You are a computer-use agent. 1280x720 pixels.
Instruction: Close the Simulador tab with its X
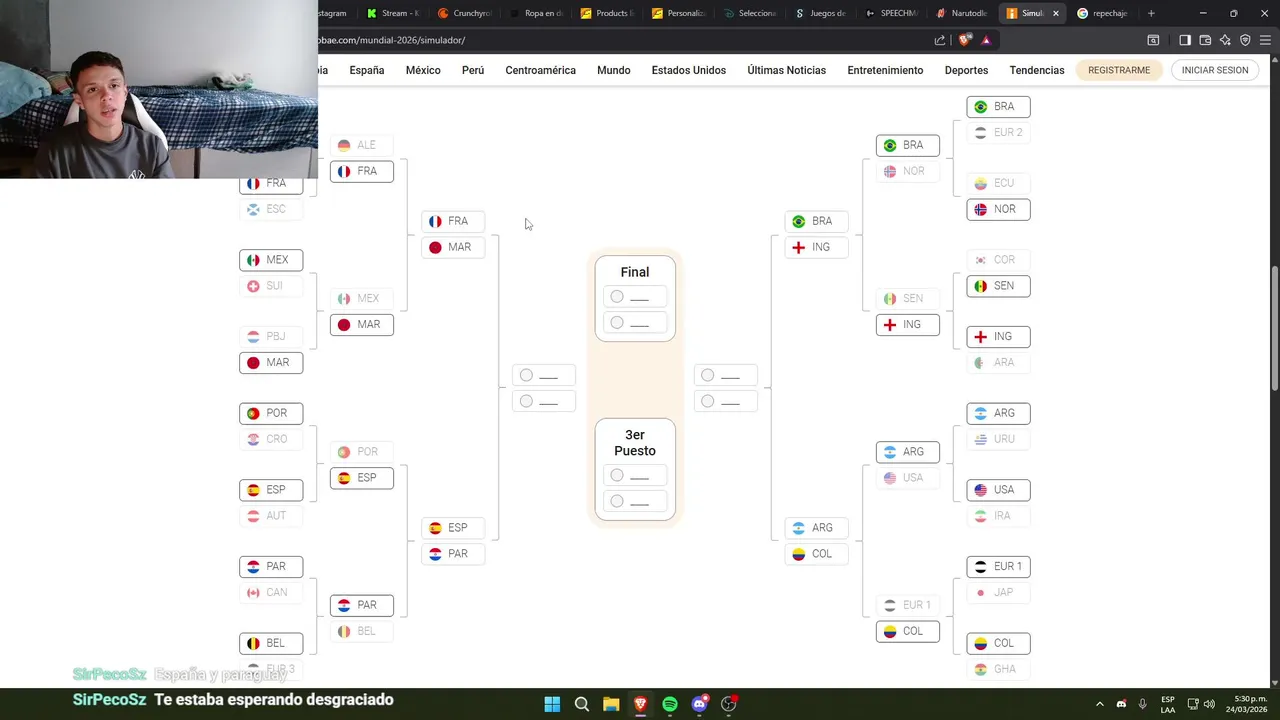1055,13
